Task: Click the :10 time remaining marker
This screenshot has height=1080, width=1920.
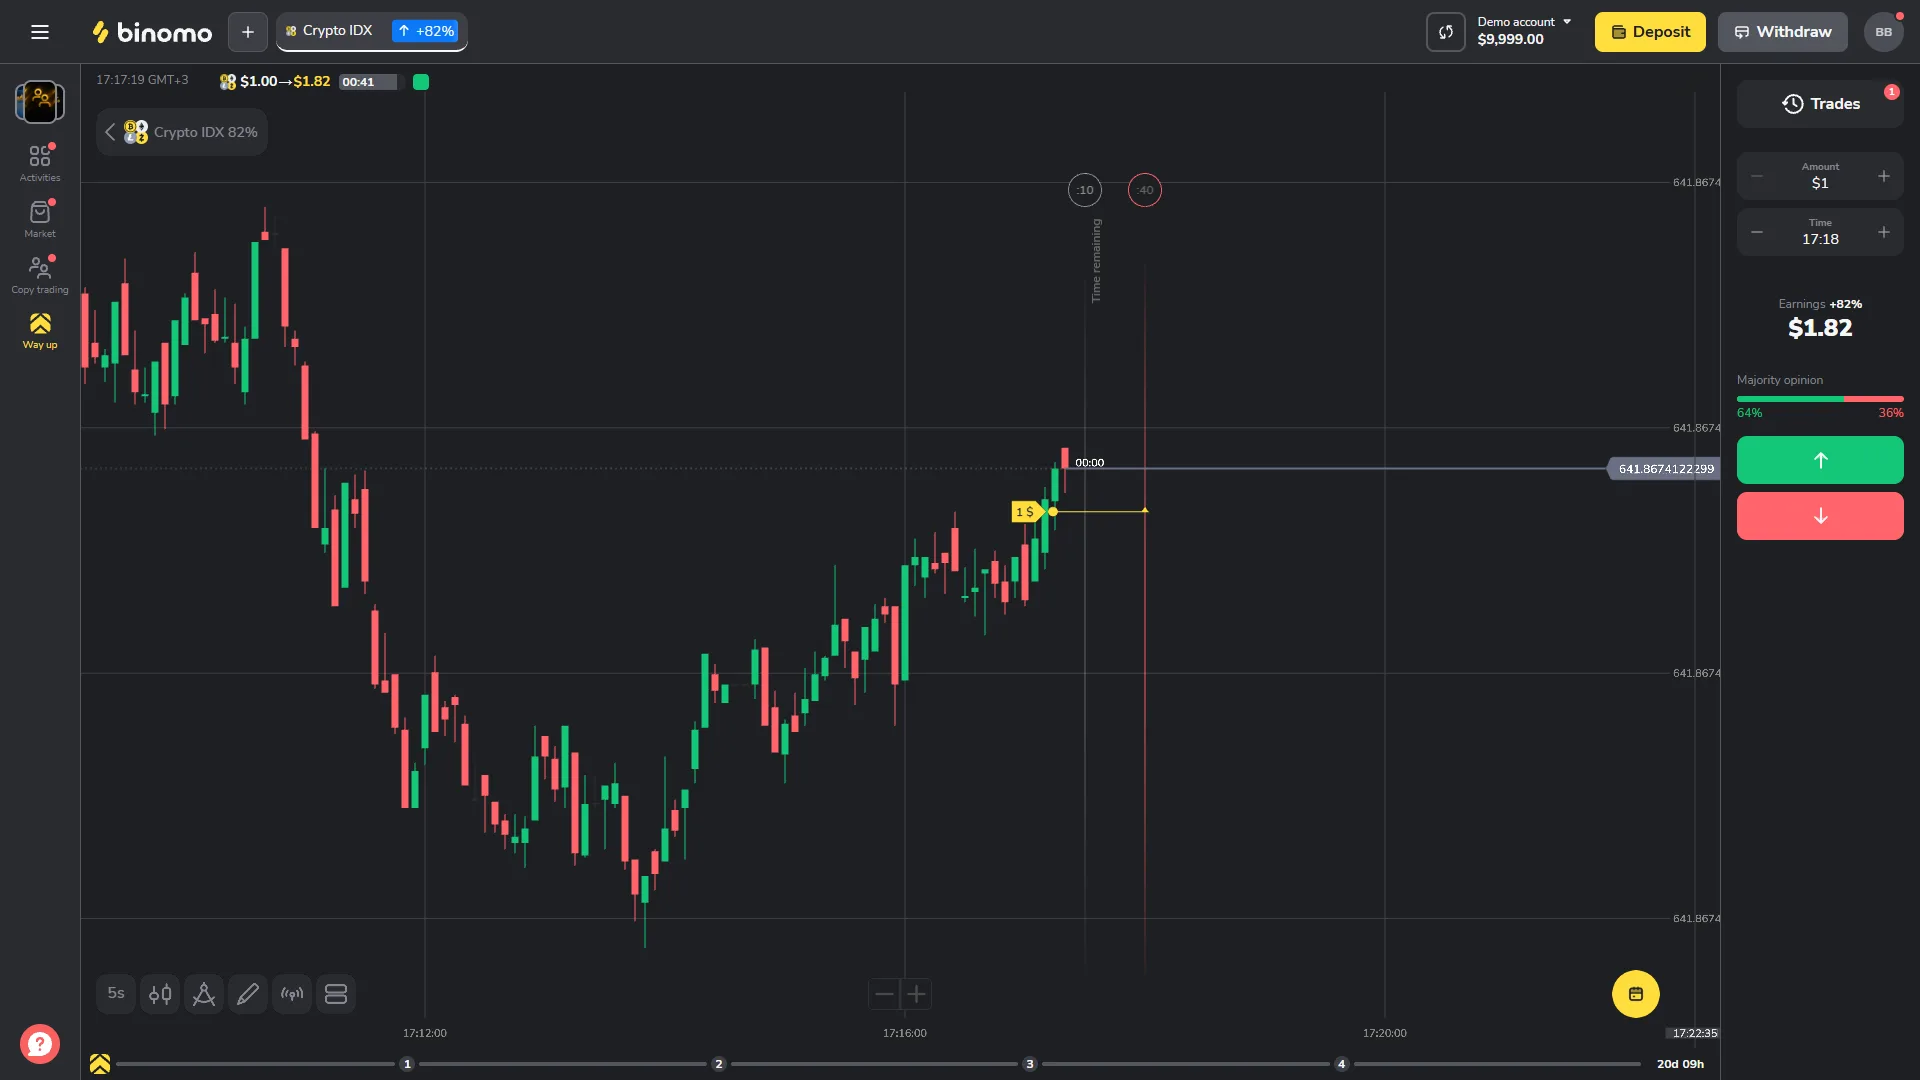Action: pos(1085,190)
